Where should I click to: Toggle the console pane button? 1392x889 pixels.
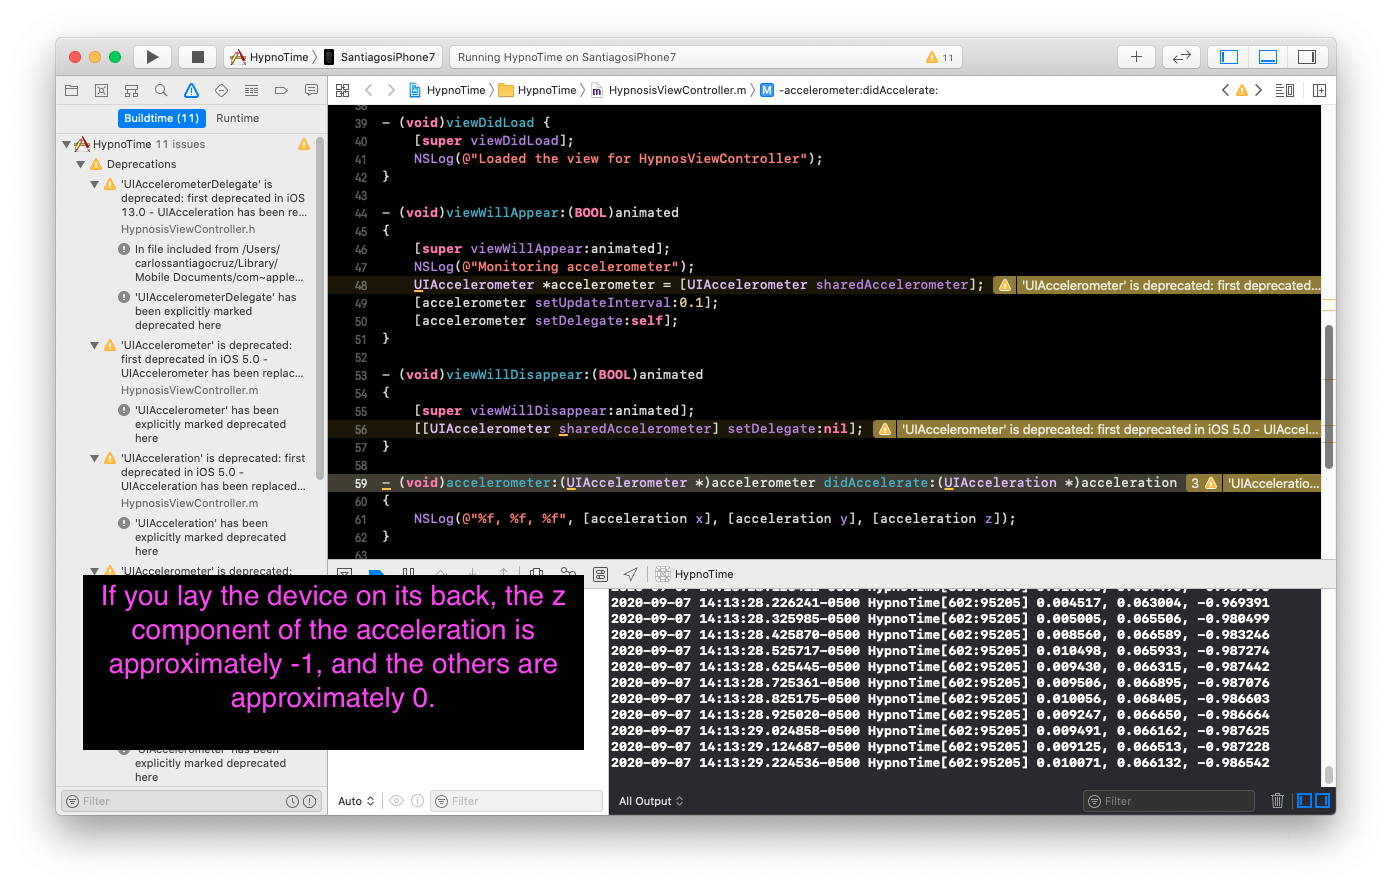tap(1322, 801)
